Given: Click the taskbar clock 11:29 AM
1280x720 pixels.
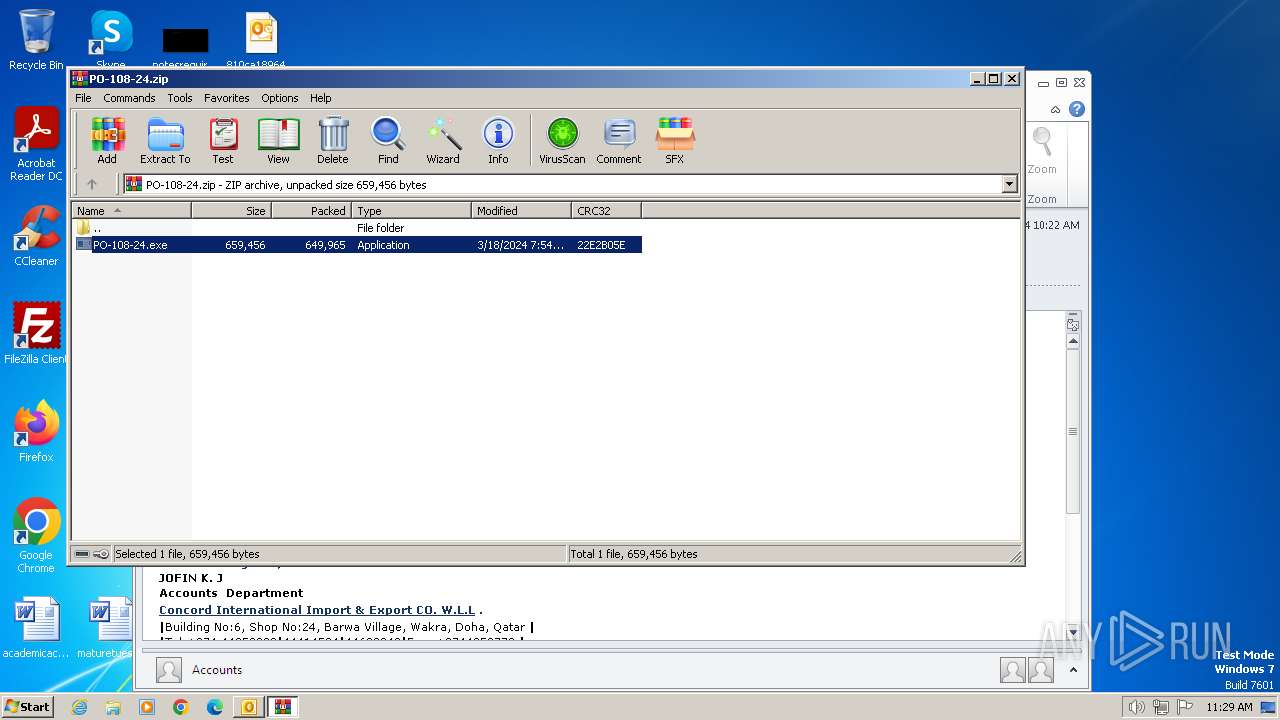Looking at the screenshot, I should [1229, 707].
